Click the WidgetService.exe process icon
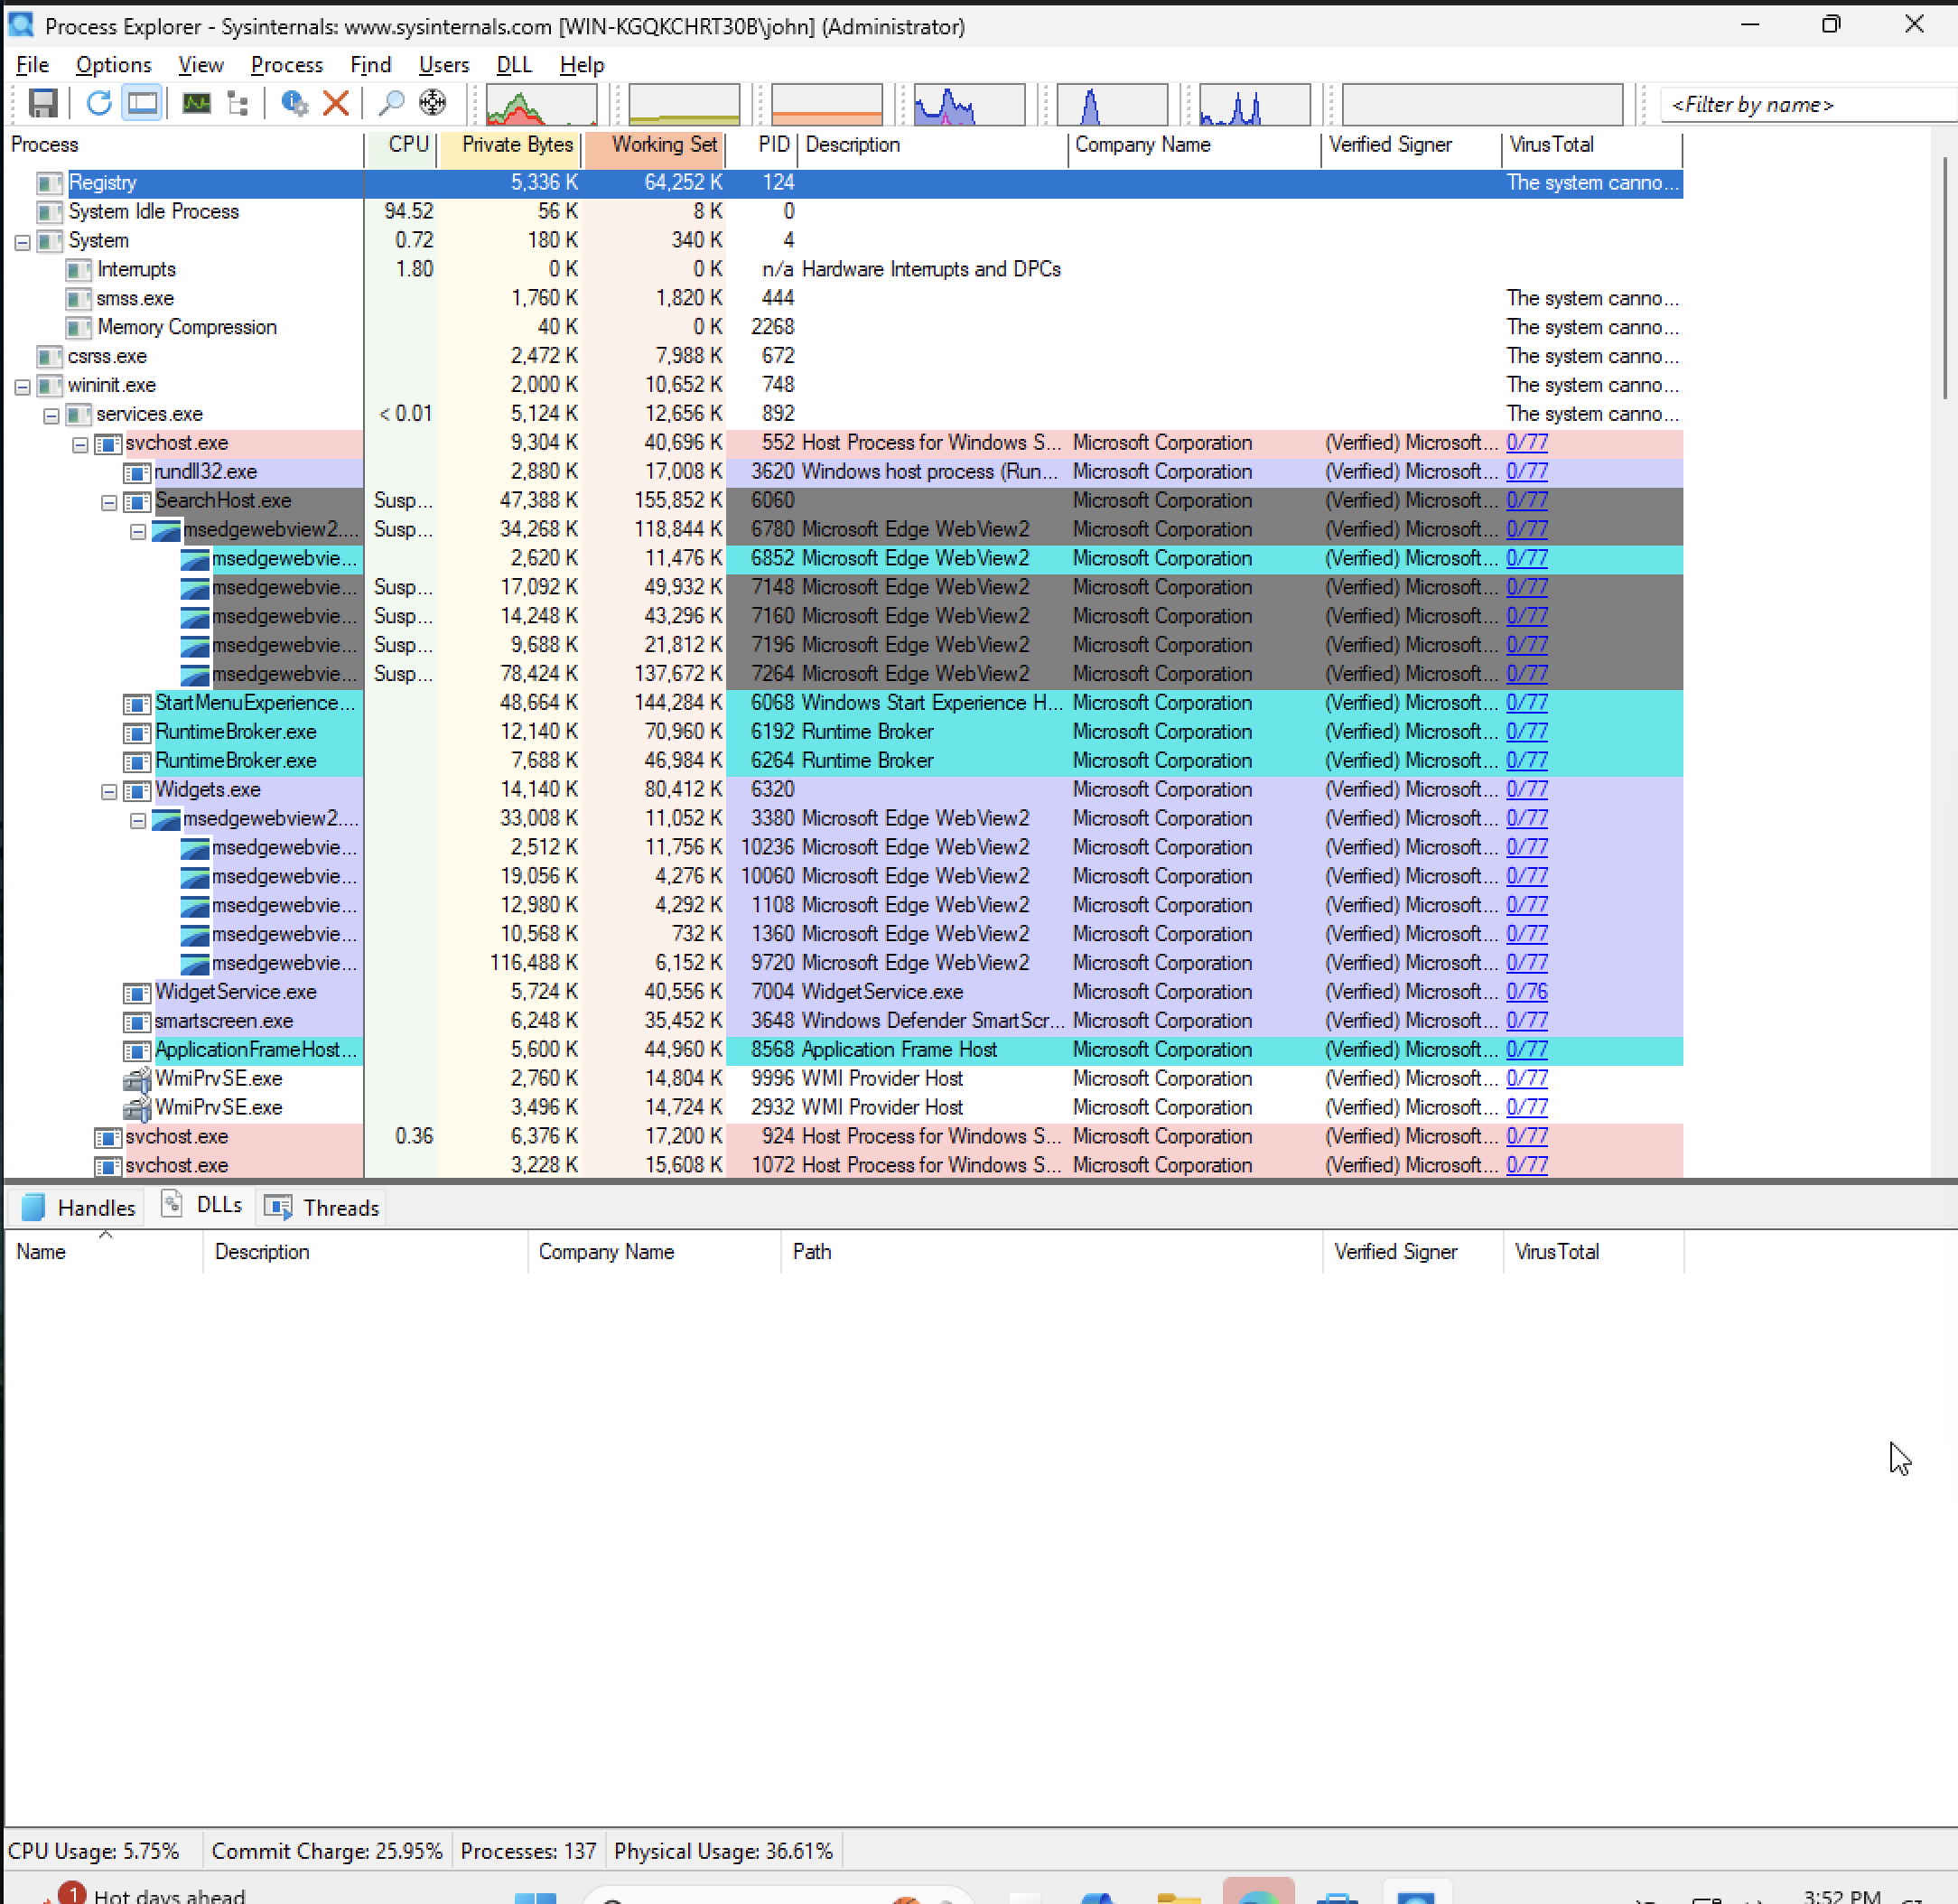Screen dimensions: 1958x1904 coord(137,993)
